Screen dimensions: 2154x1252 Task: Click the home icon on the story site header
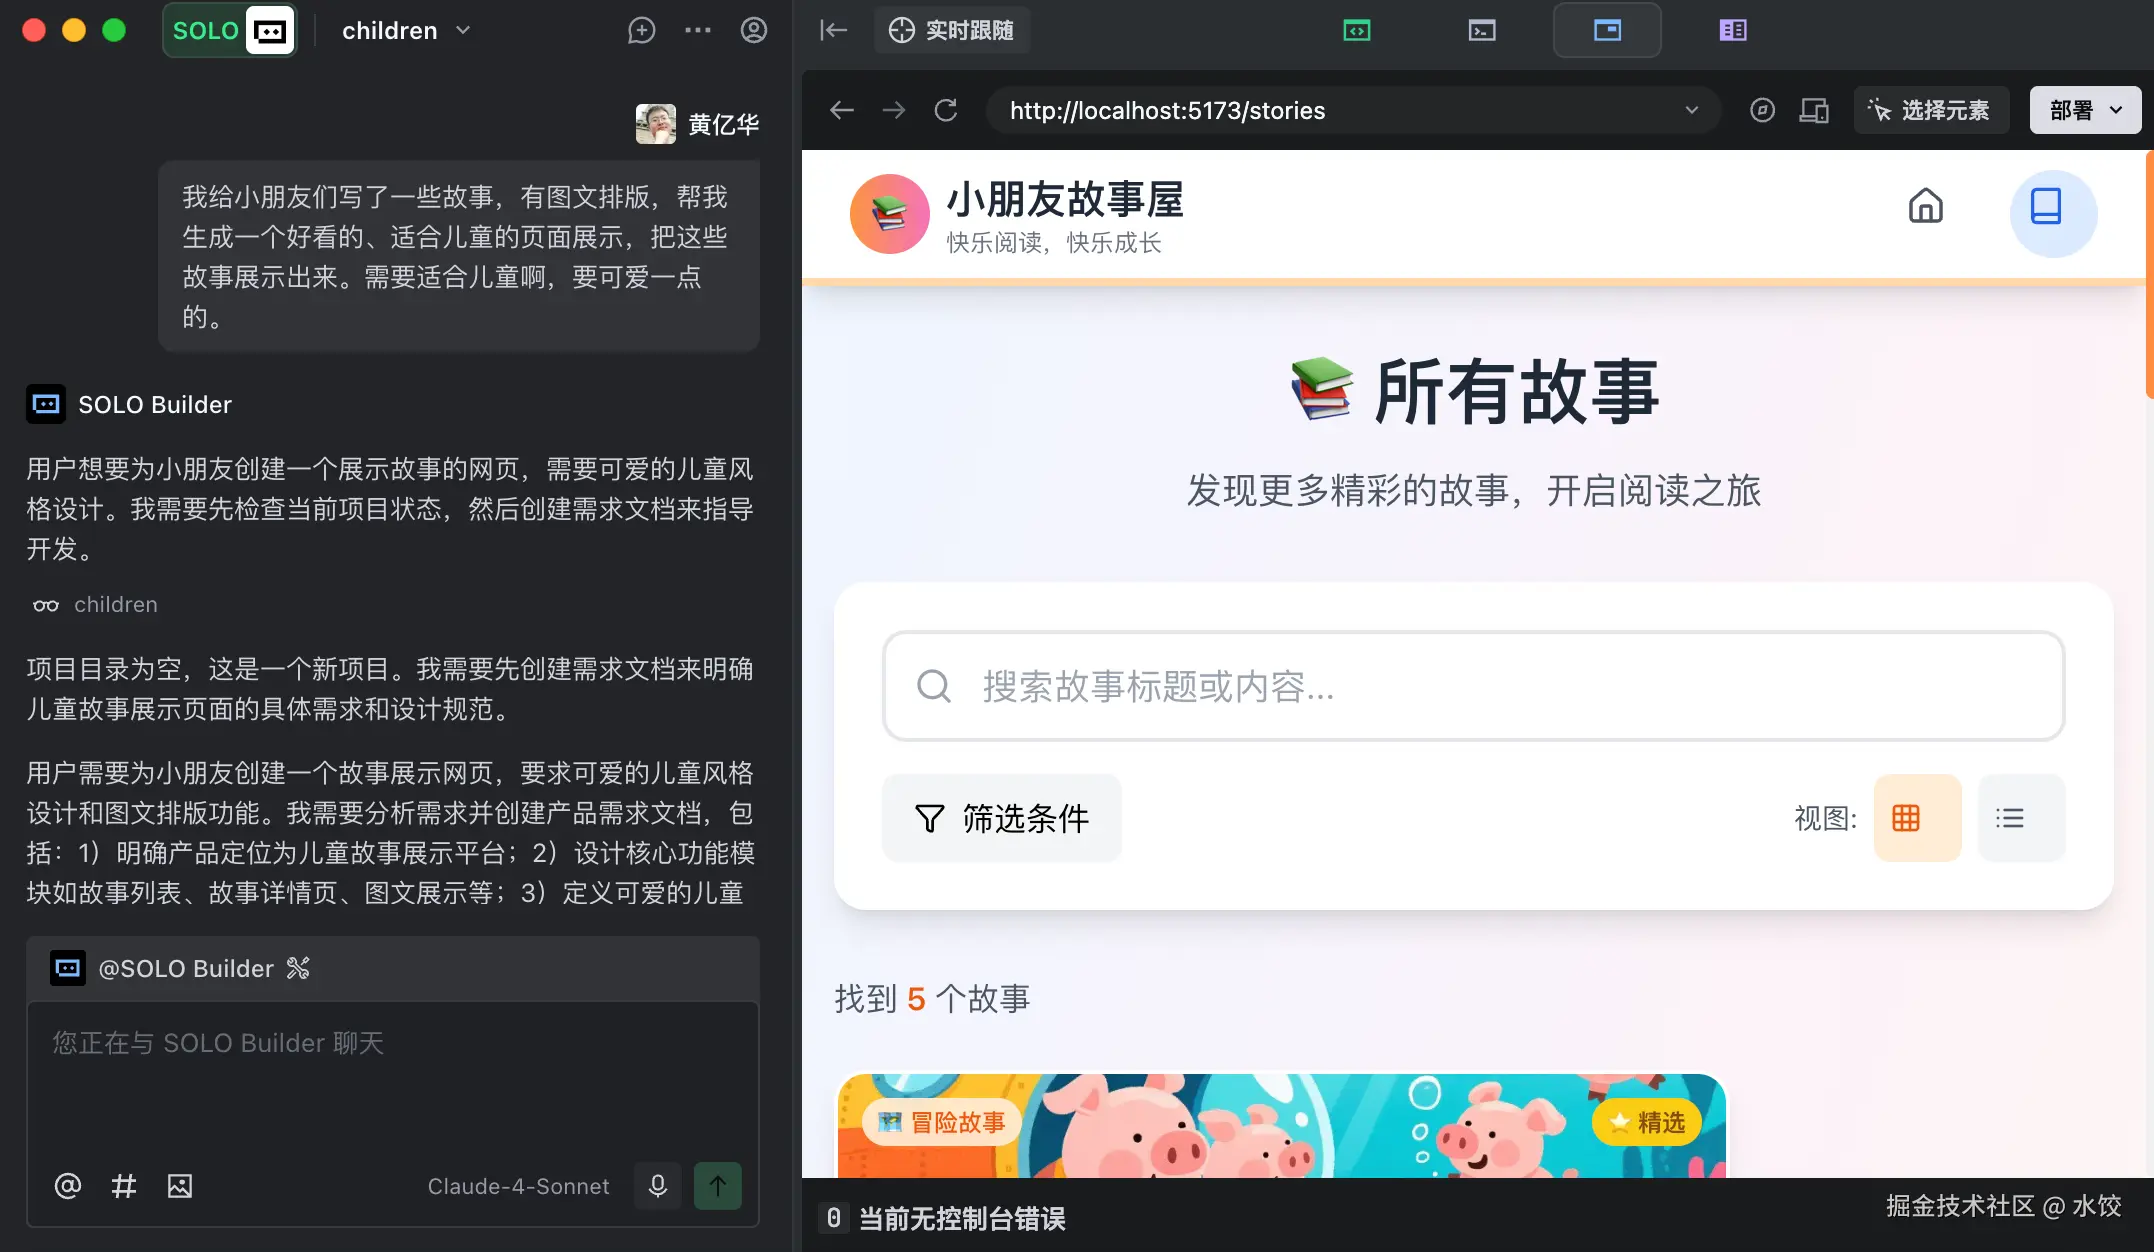click(x=1925, y=206)
